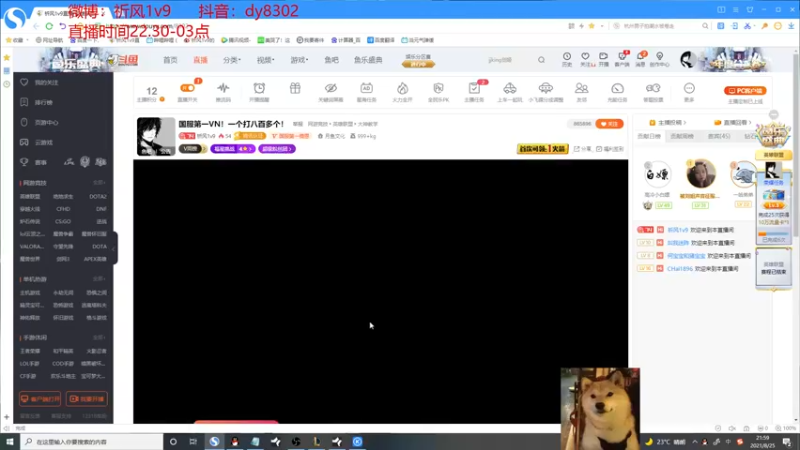Select DOTA2 in the sidebar game list

[x=97, y=196]
